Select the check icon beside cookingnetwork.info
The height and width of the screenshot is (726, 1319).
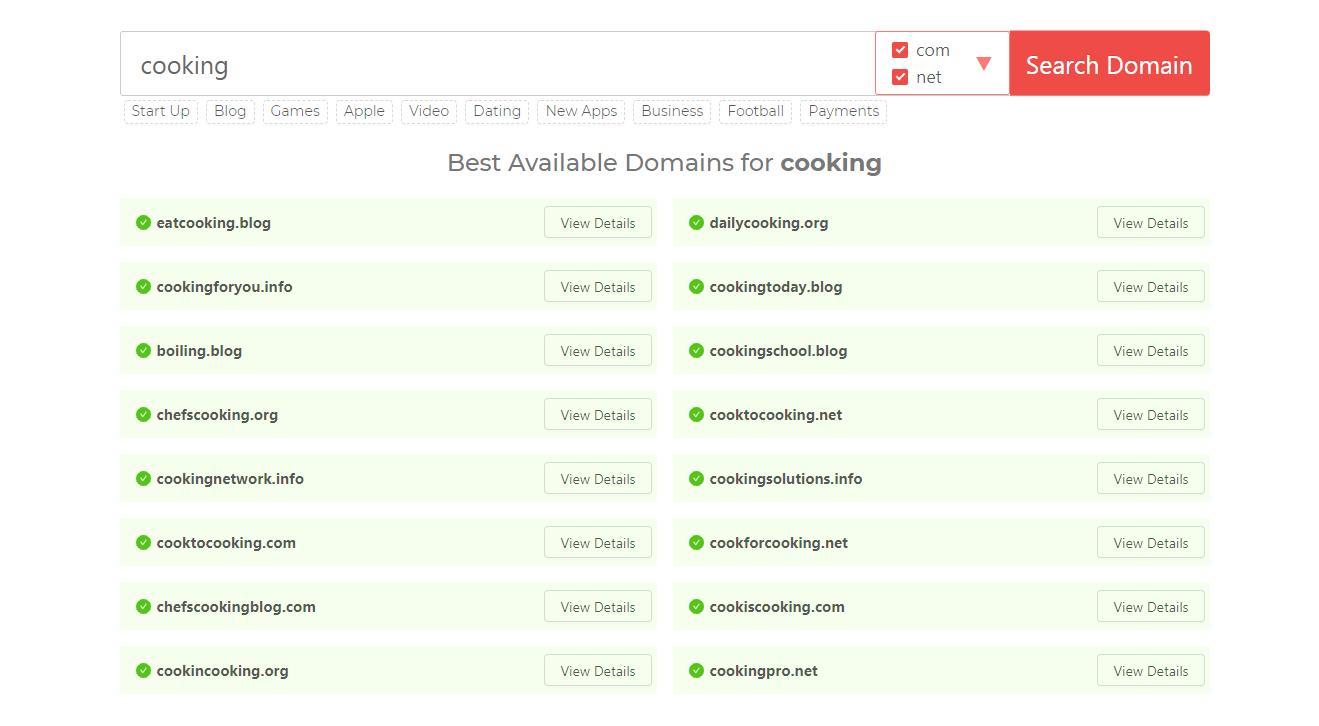pos(143,478)
